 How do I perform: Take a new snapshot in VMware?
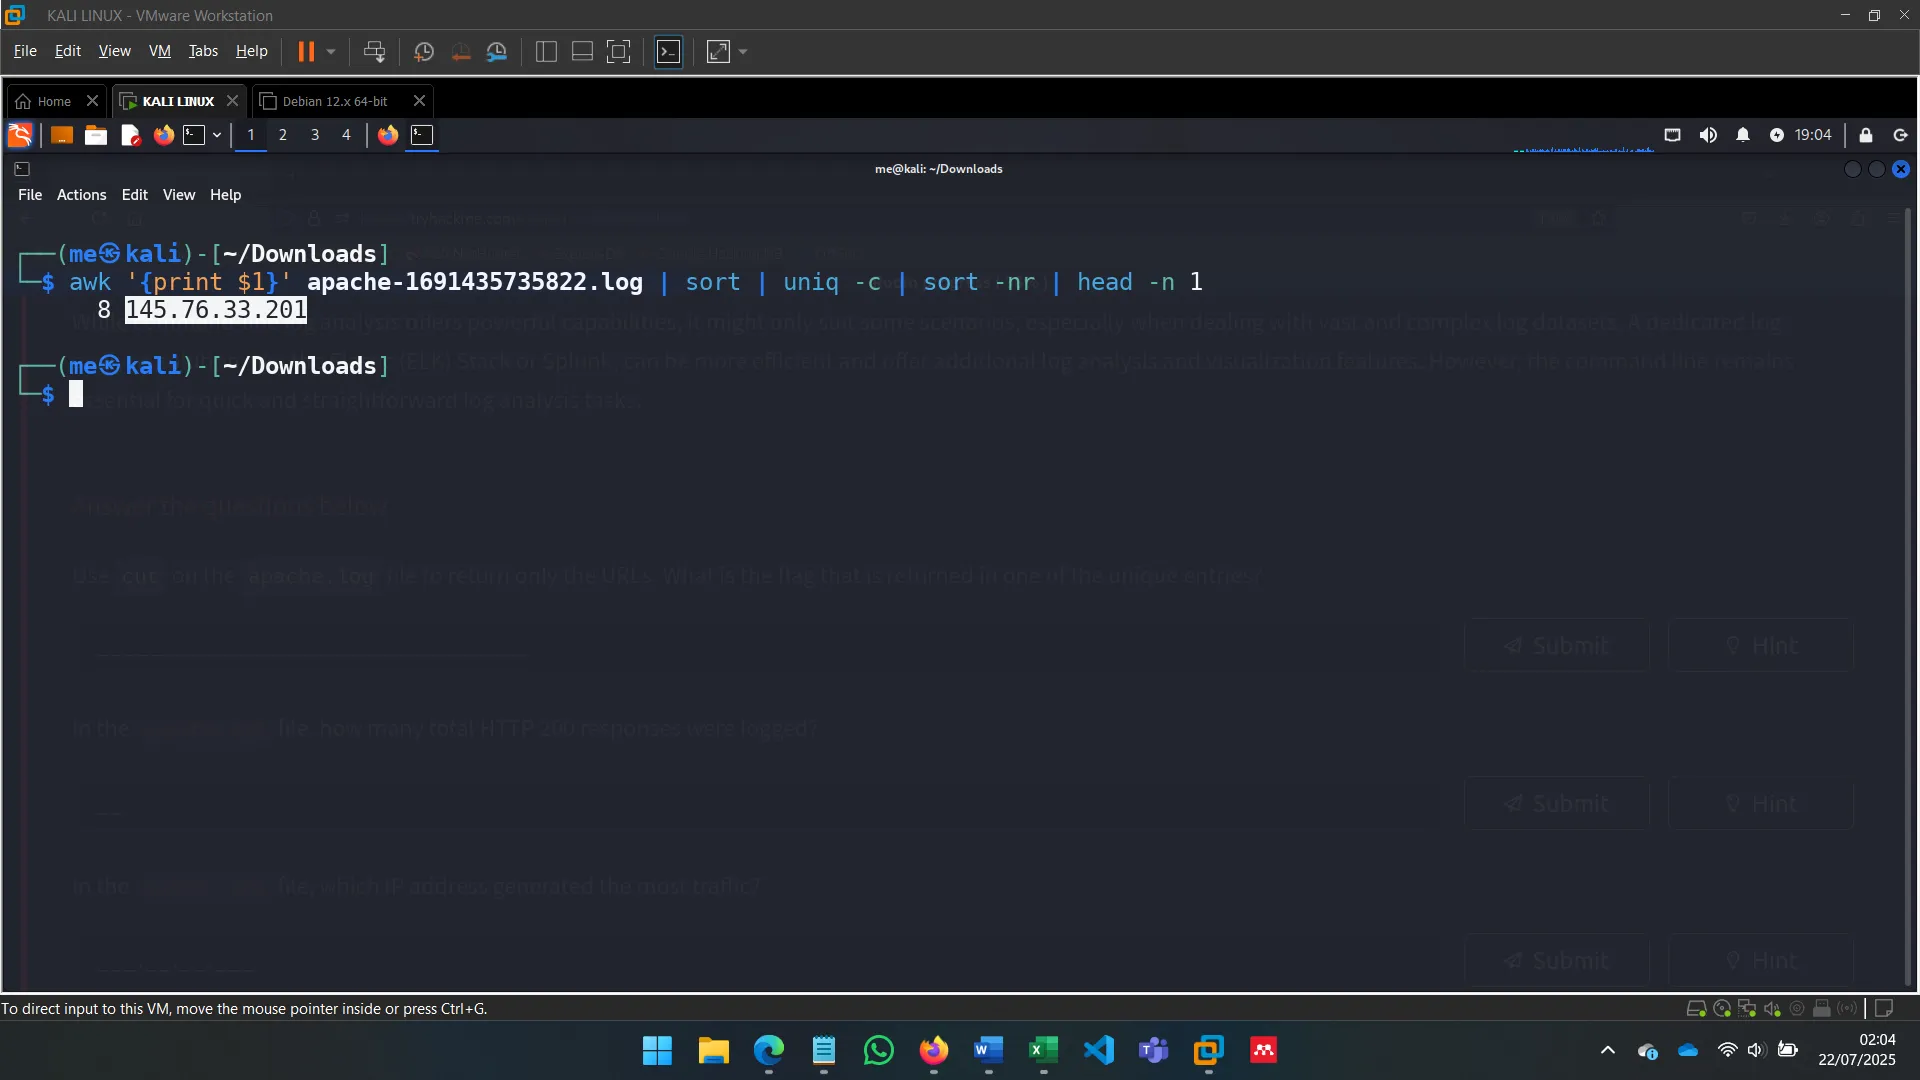423,51
